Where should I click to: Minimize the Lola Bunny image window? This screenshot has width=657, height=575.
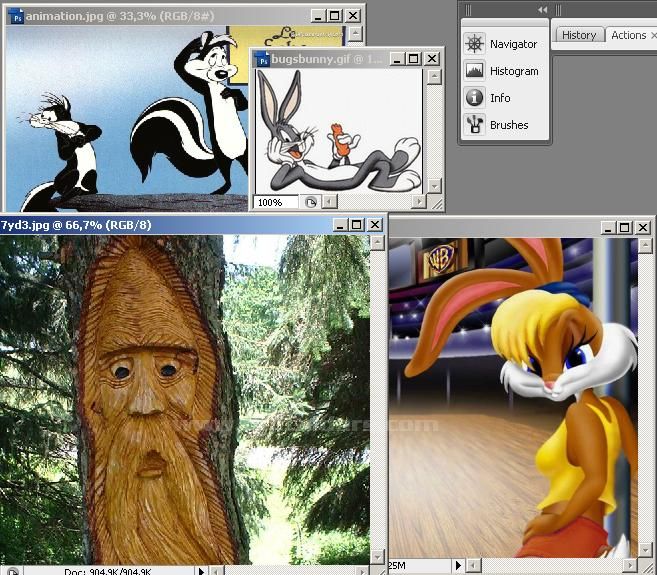(x=608, y=228)
